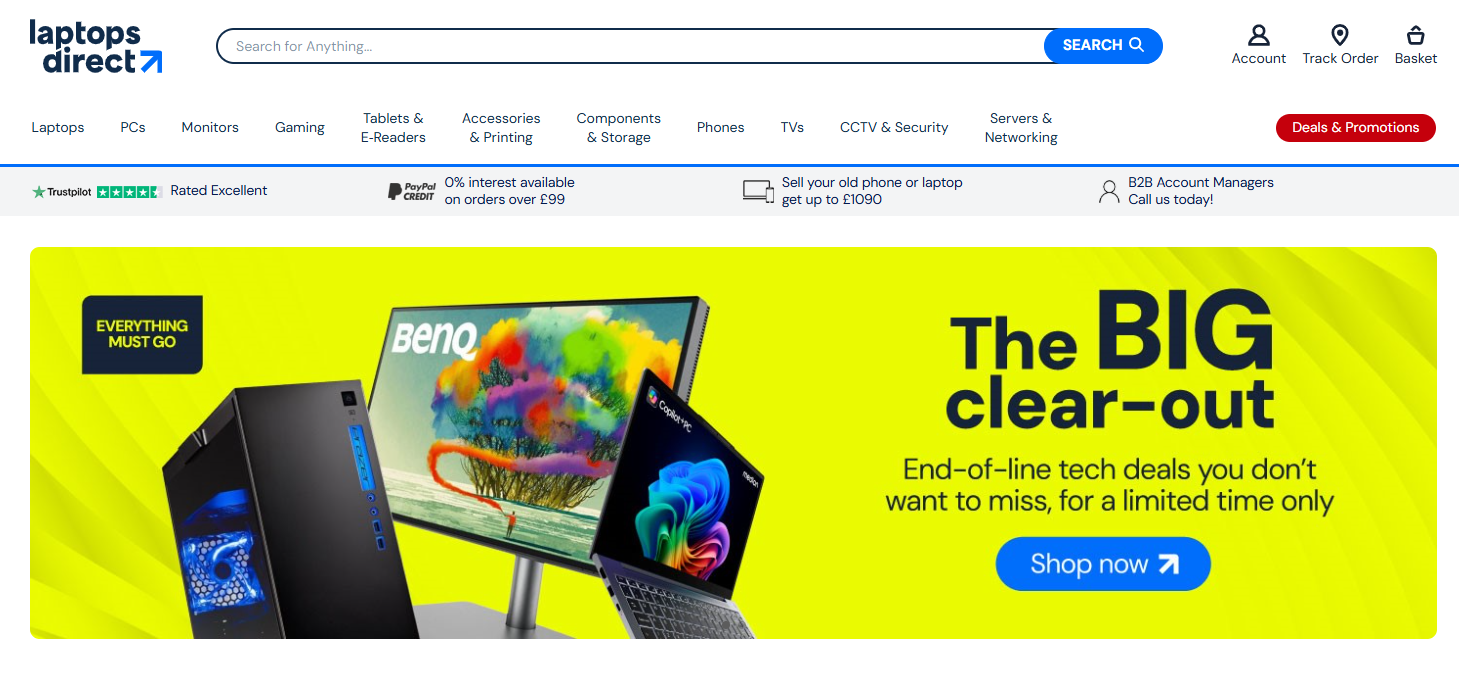
Task: Expand the Tablets & E-Readers menu
Action: coord(393,128)
